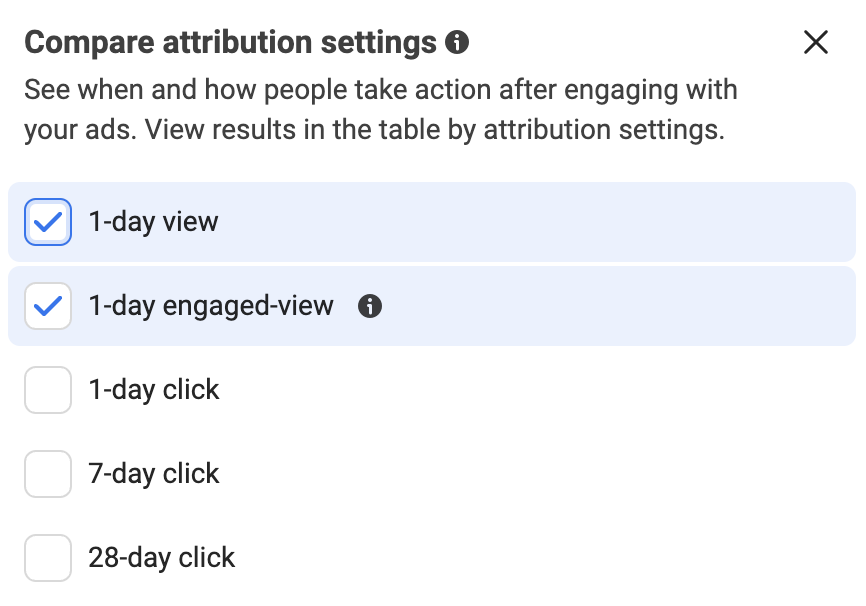Choose the "7-day click" text label
This screenshot has width=866, height=606.
coord(154,474)
